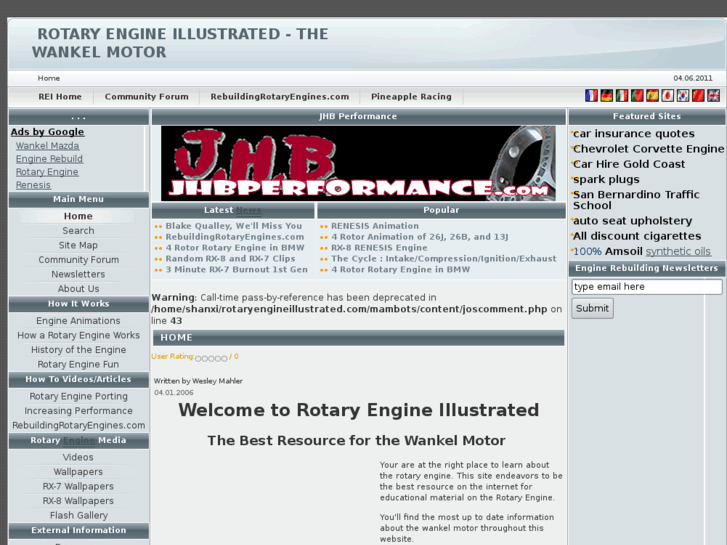Switch language via the German flag
This screenshot has height=545, width=727.
[x=606, y=96]
